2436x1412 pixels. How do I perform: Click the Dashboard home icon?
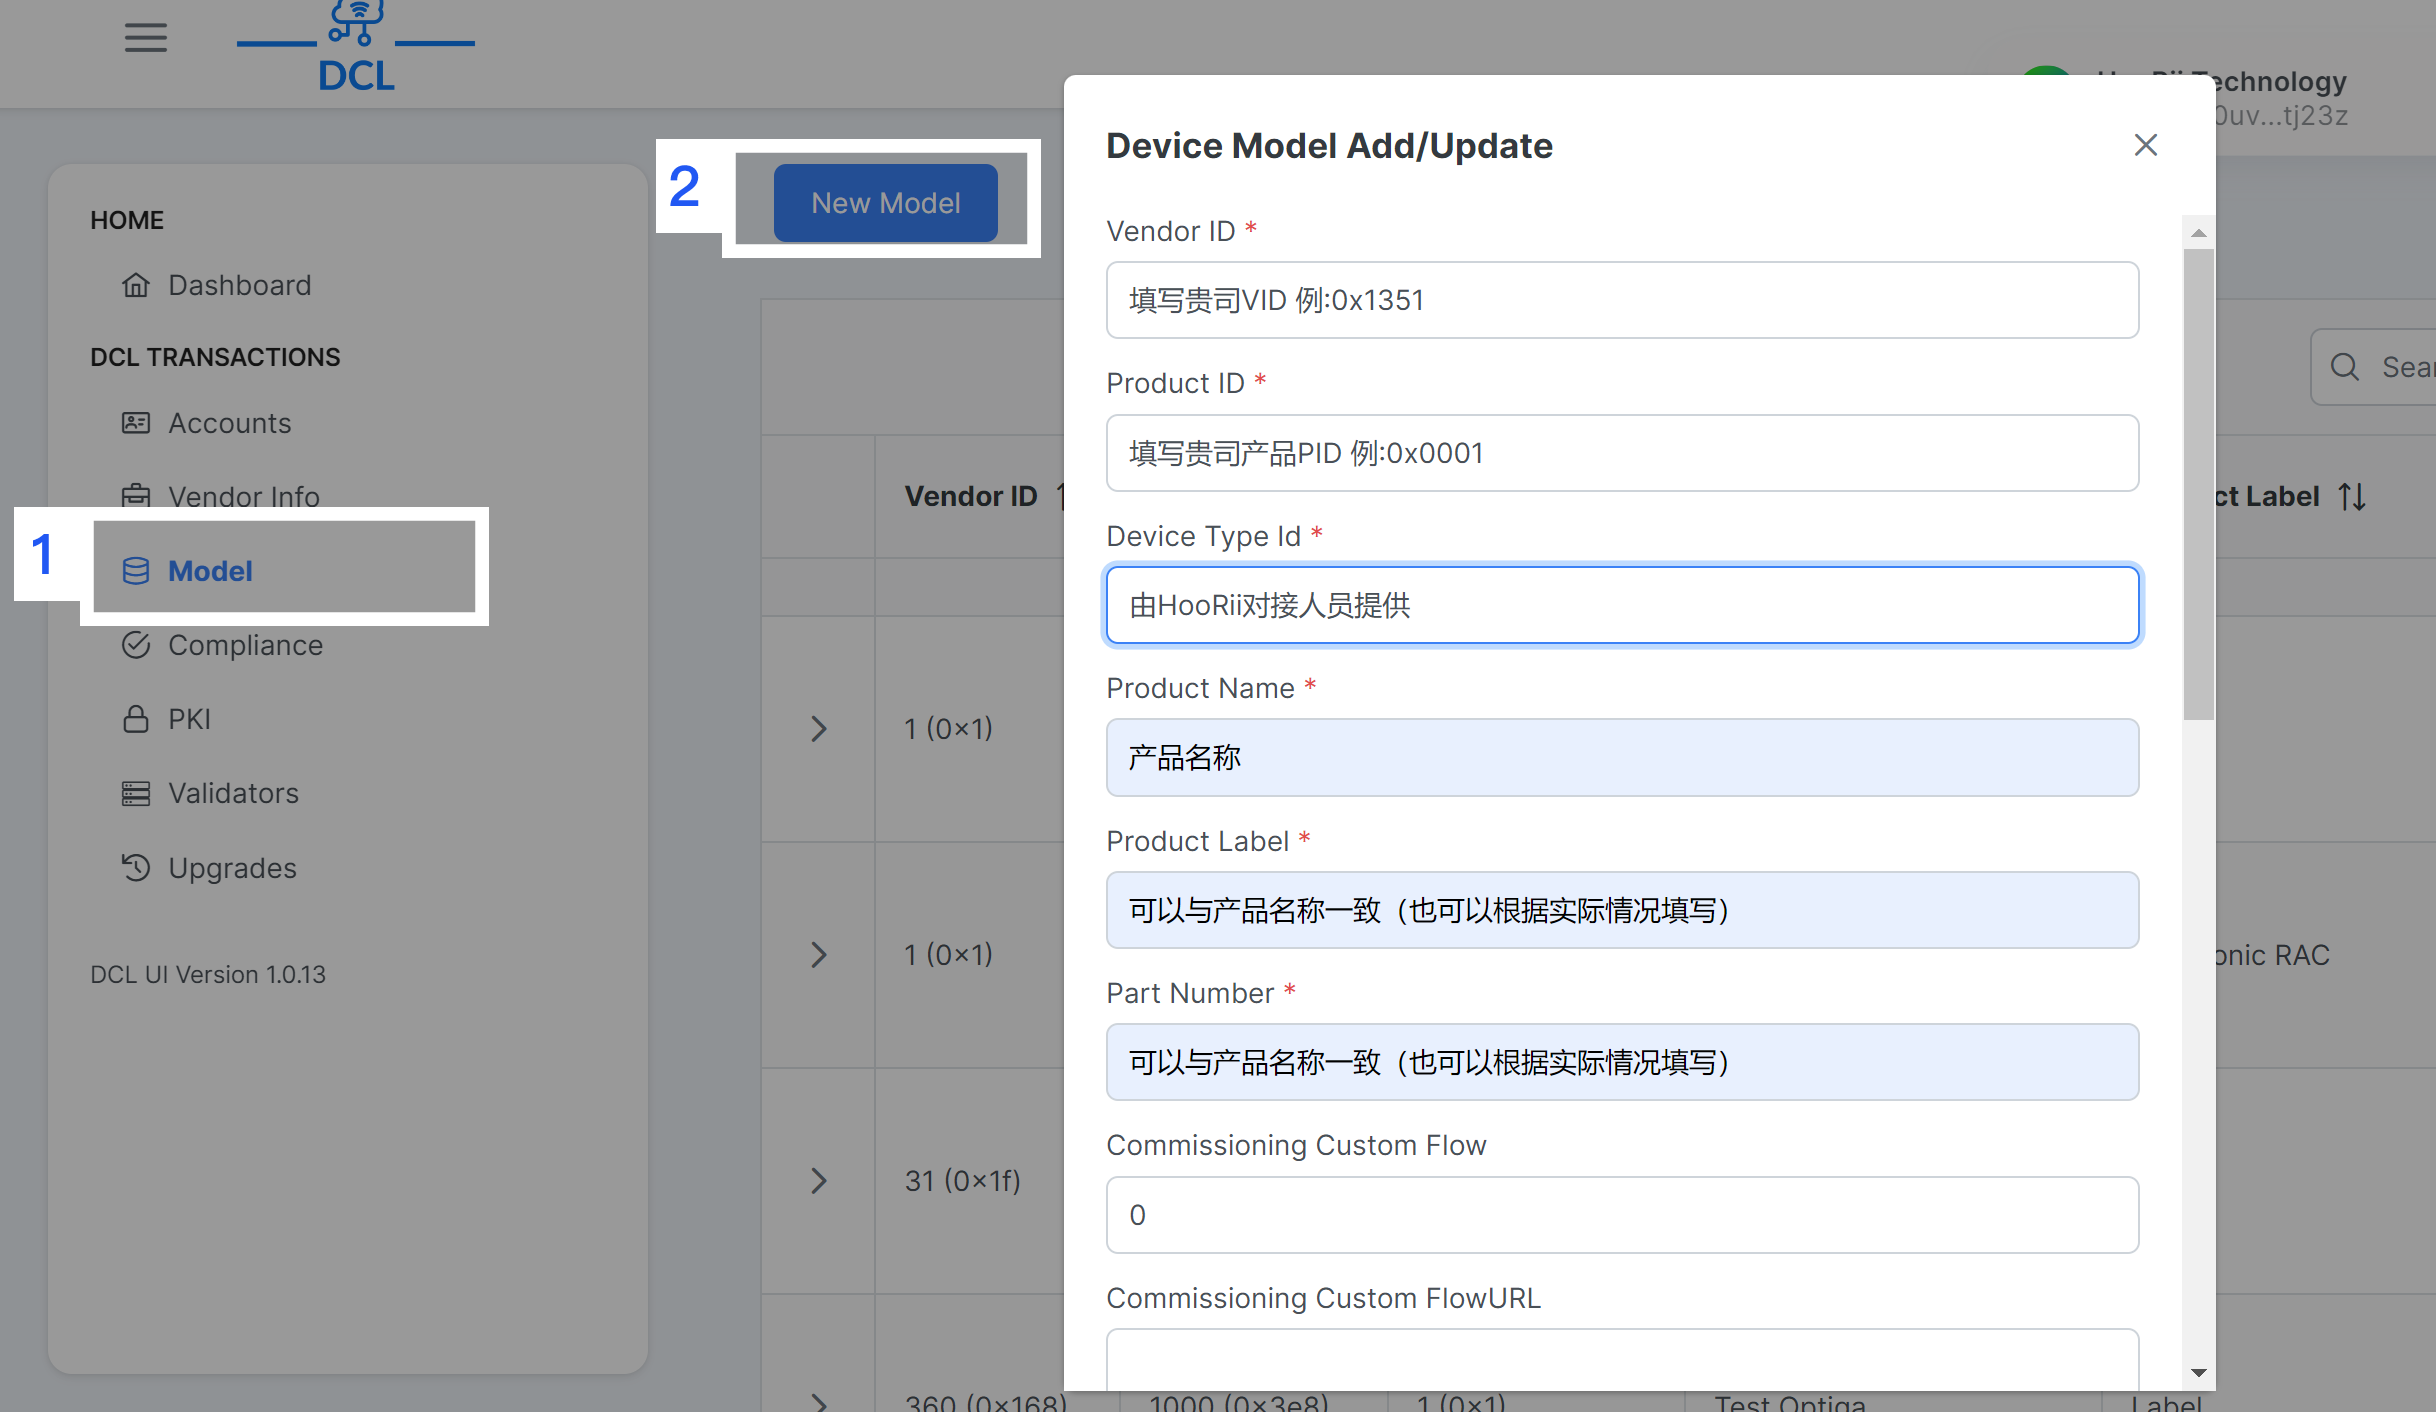tap(136, 286)
